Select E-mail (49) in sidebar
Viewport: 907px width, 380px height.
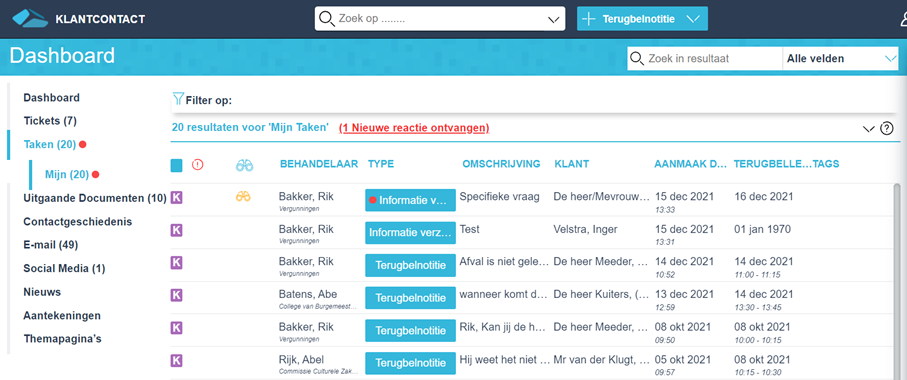click(x=50, y=245)
